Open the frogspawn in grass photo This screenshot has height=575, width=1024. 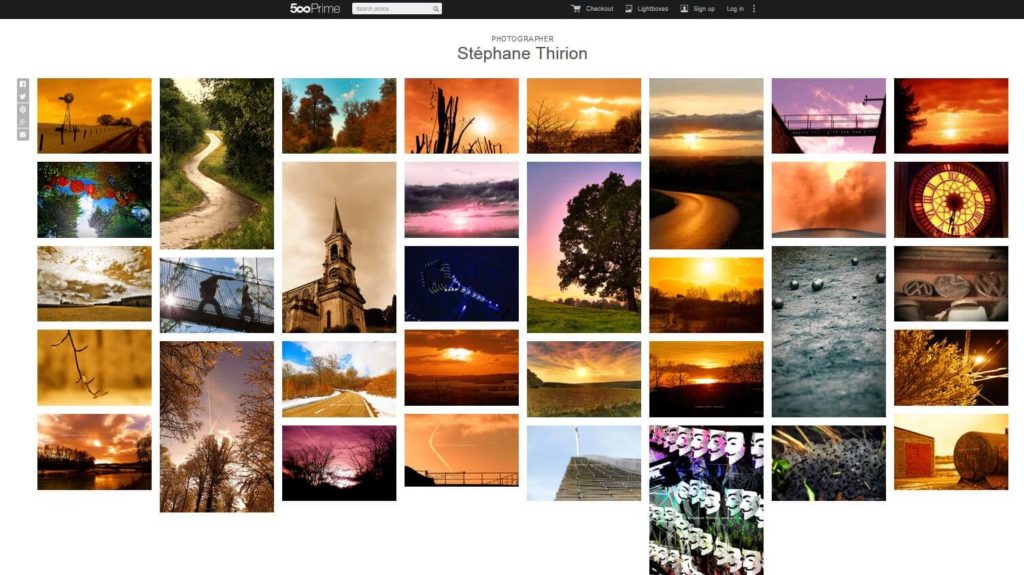tap(829, 463)
